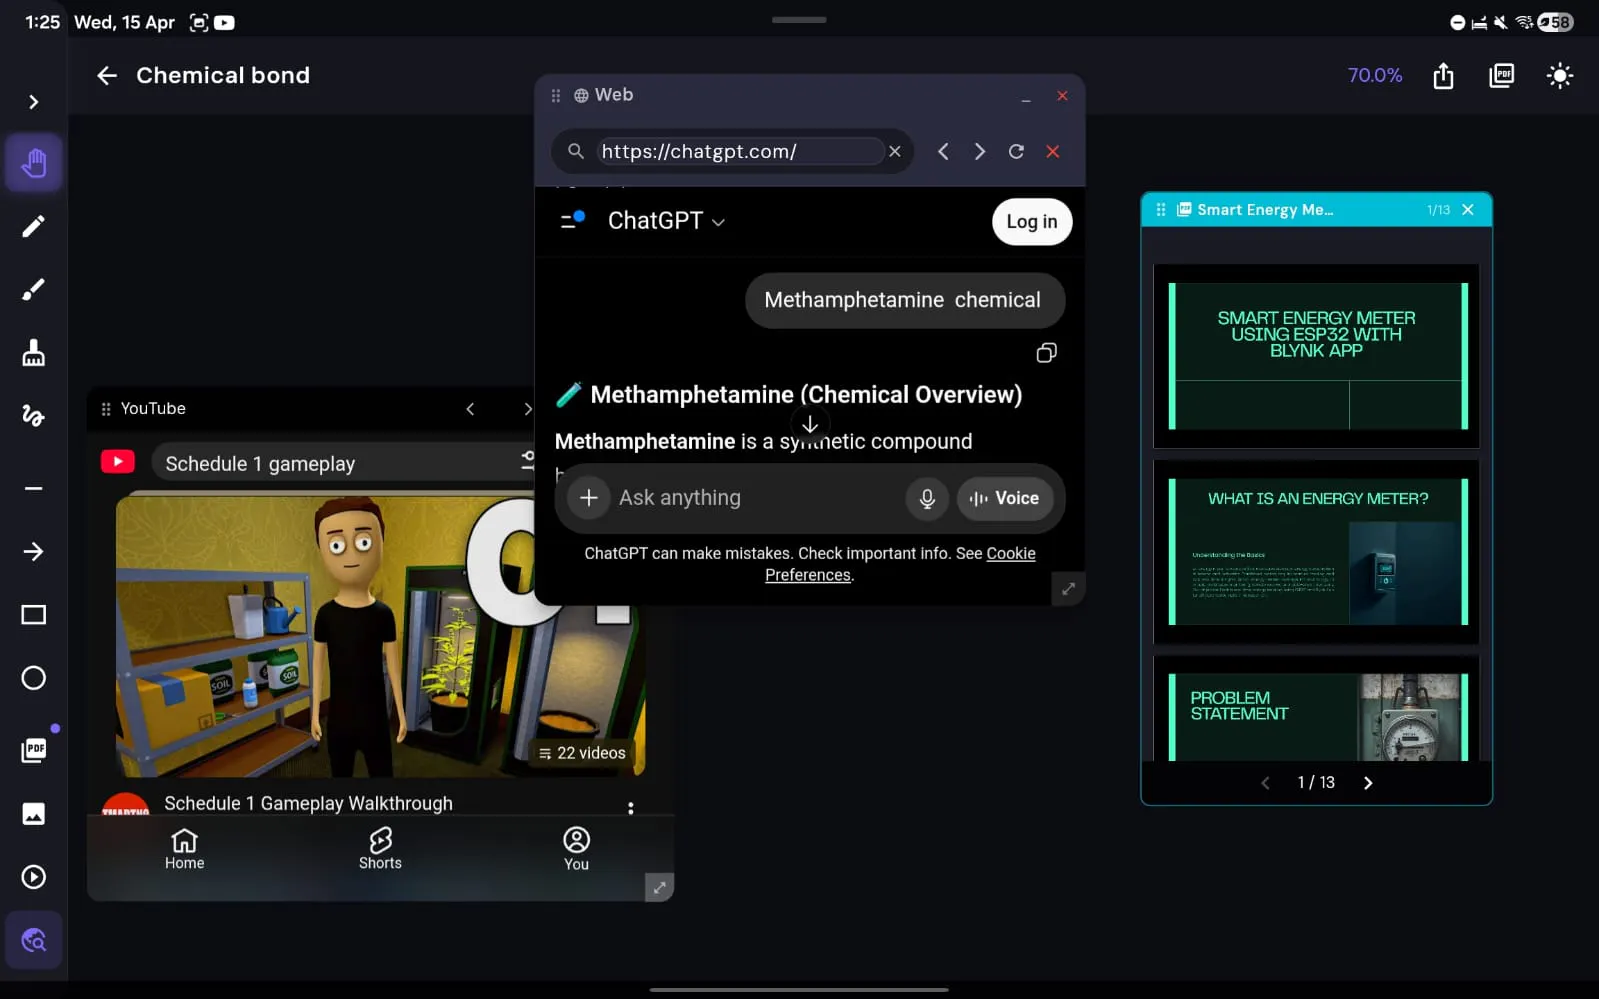Go forward in the Web browser window
Screen dimensions: 1599x999
pos(980,152)
